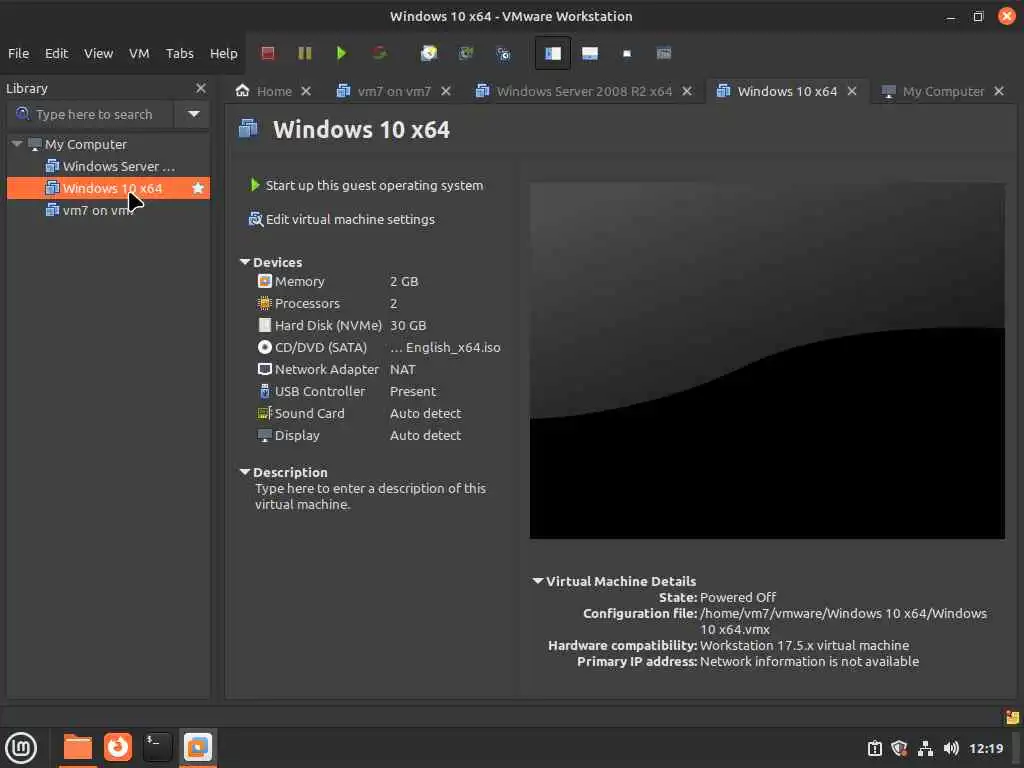
Task: Close the My Computer tab
Action: point(999,91)
